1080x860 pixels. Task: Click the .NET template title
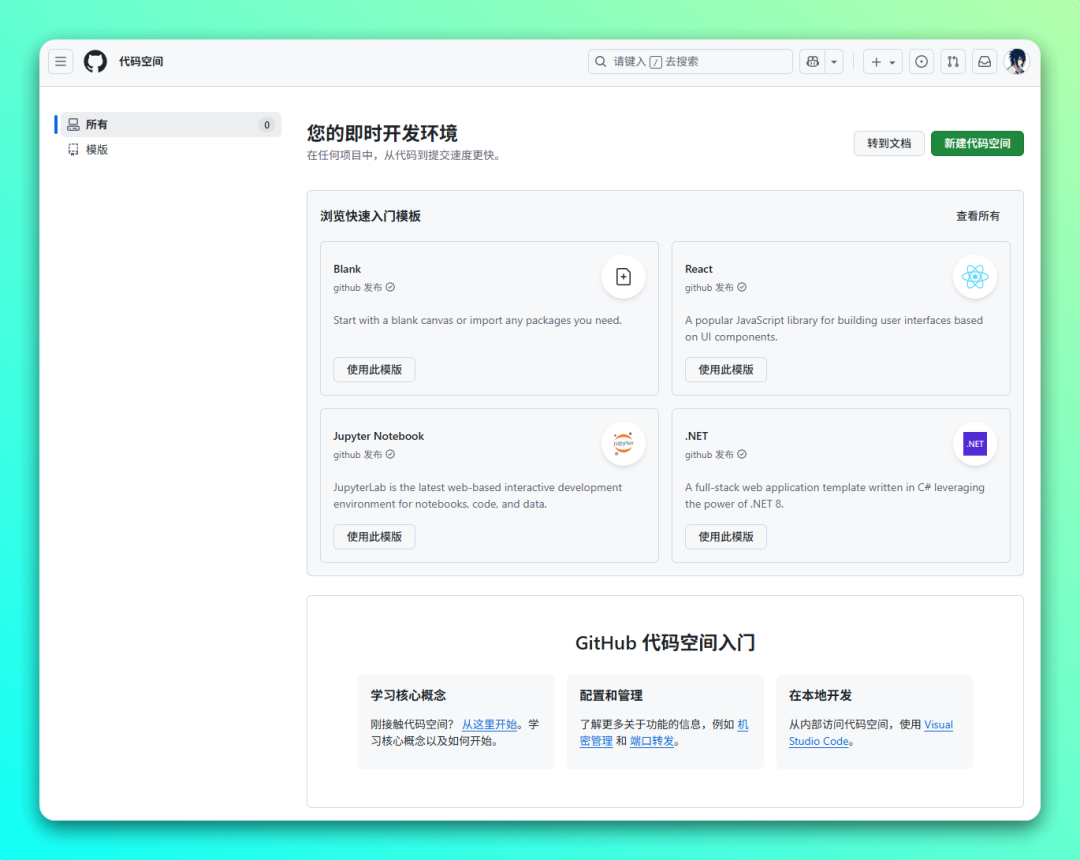[x=696, y=436]
